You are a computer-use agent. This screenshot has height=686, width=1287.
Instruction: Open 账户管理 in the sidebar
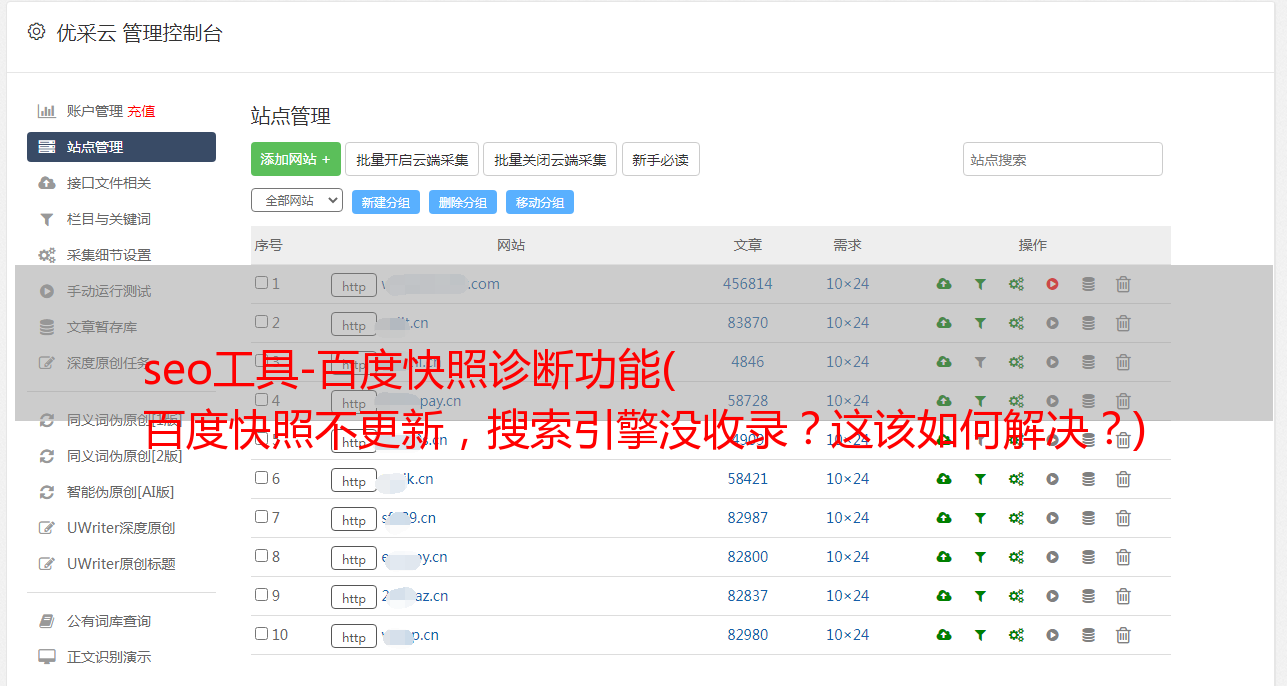95,111
